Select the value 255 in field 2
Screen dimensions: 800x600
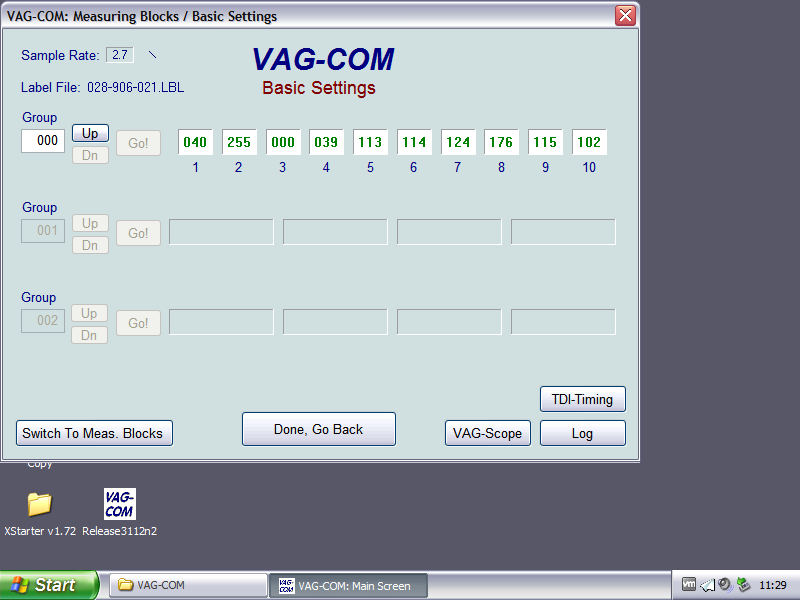click(239, 142)
